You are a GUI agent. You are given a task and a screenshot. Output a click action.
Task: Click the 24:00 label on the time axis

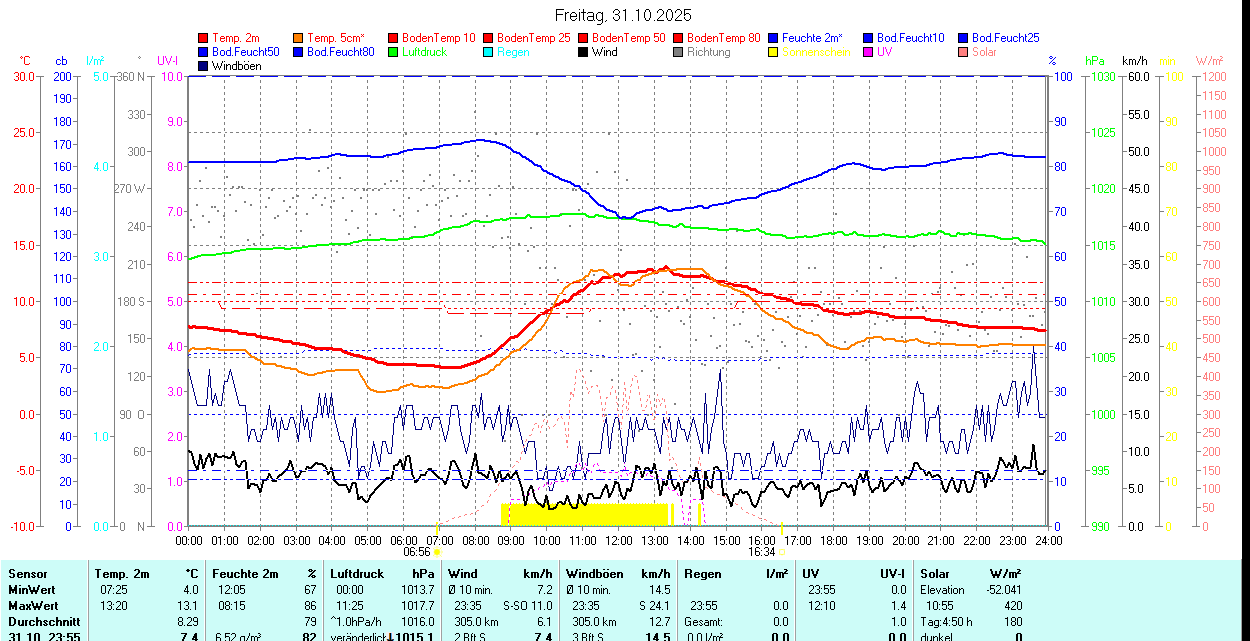point(1049,540)
